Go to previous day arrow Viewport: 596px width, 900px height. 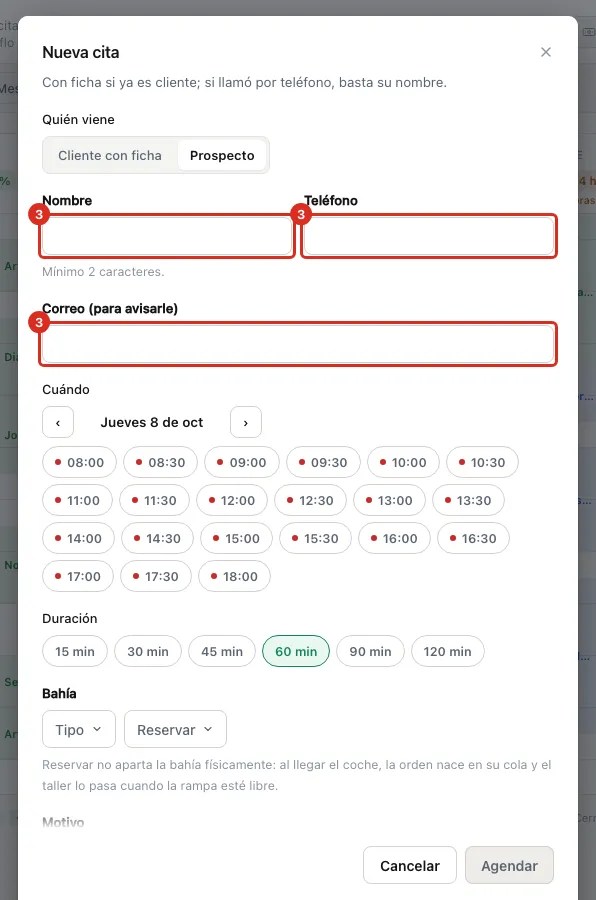click(x=58, y=422)
